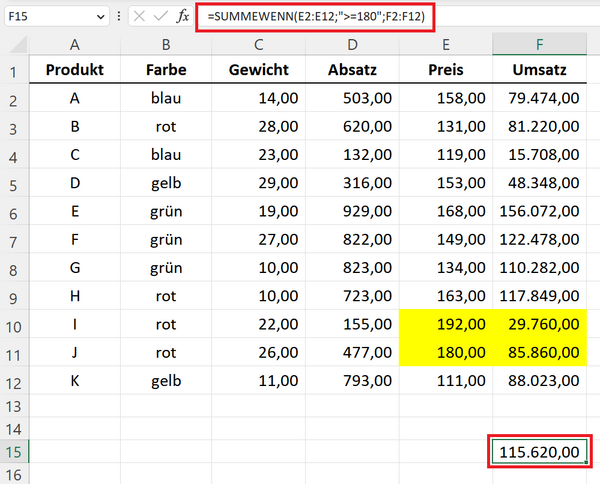Image resolution: width=600 pixels, height=484 pixels.
Task: Select Gewicht cell 14,00
Action: (259, 98)
